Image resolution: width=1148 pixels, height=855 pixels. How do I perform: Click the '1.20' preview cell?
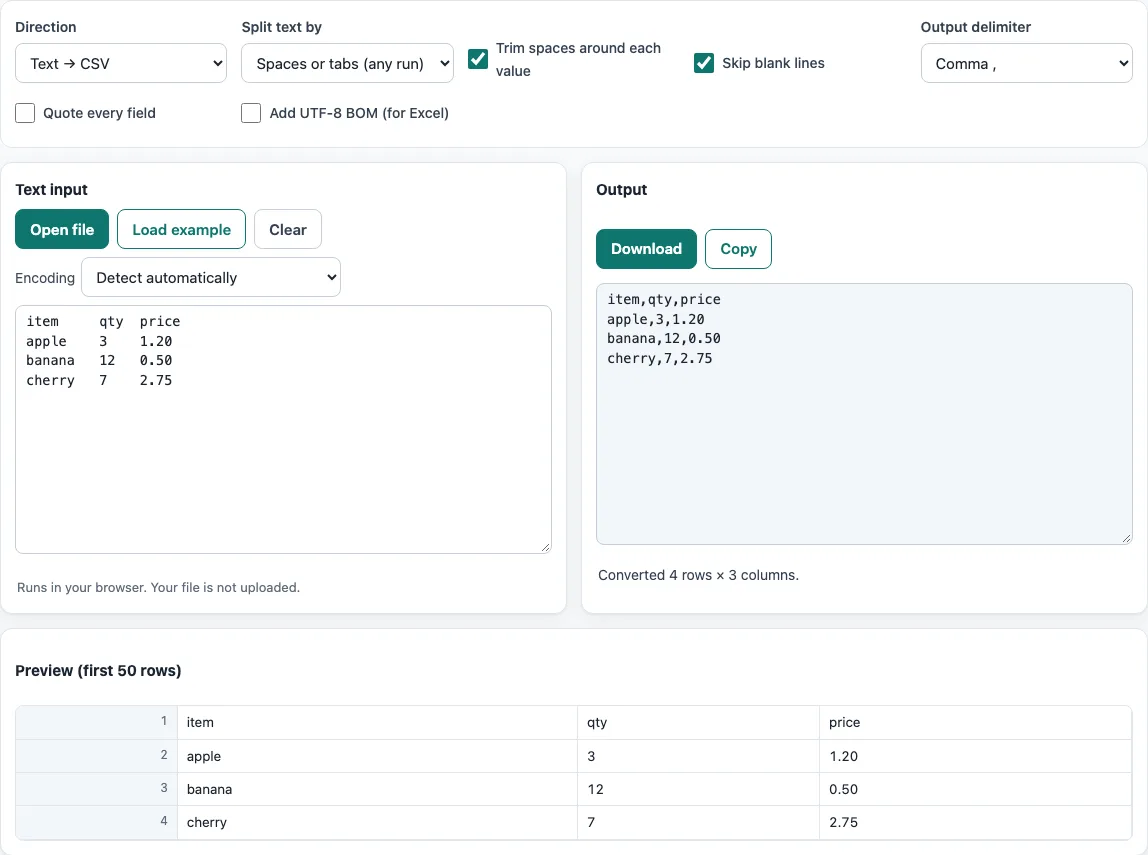click(975, 756)
